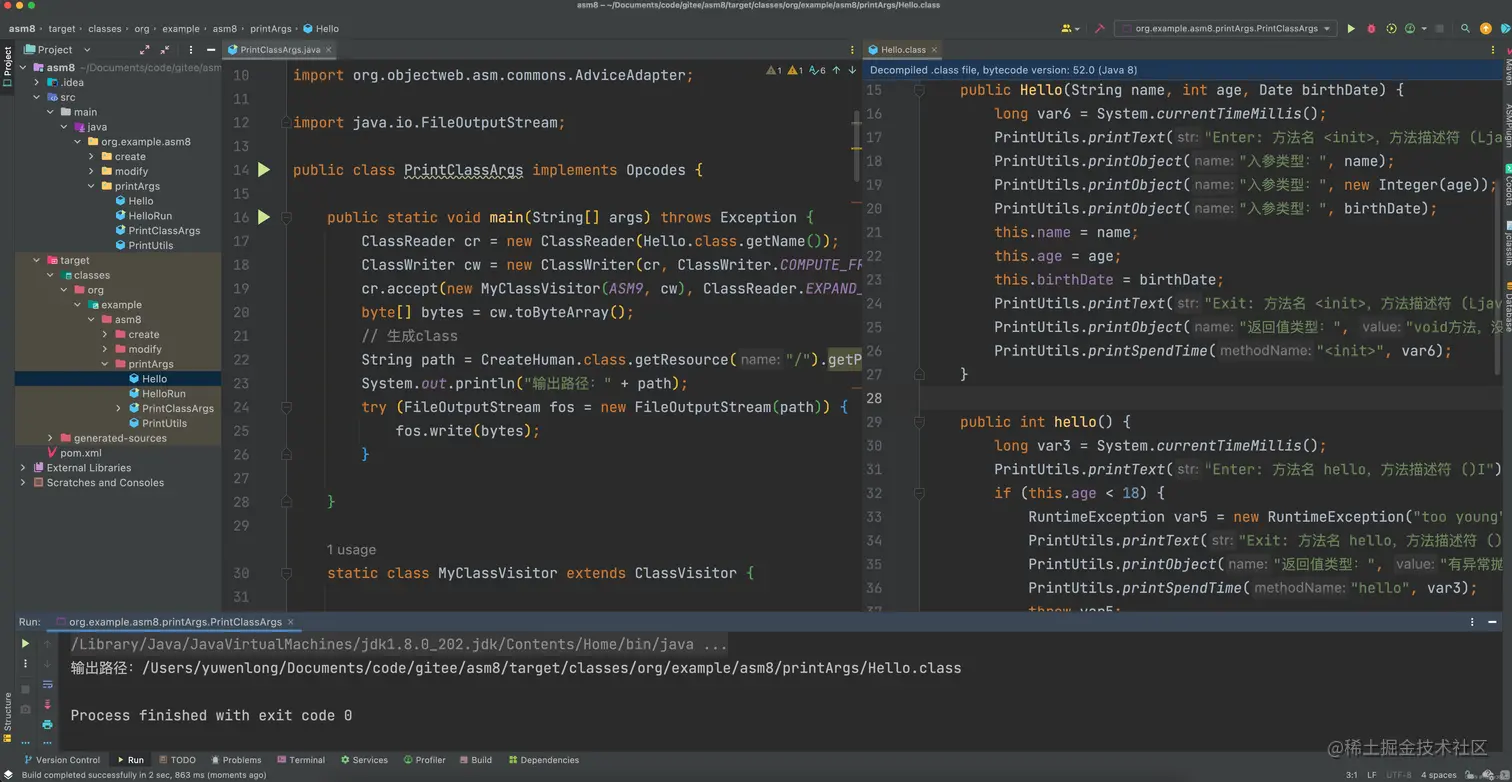Expand the .idea folder
Viewport: 1512px width, 782px height.
point(37,82)
